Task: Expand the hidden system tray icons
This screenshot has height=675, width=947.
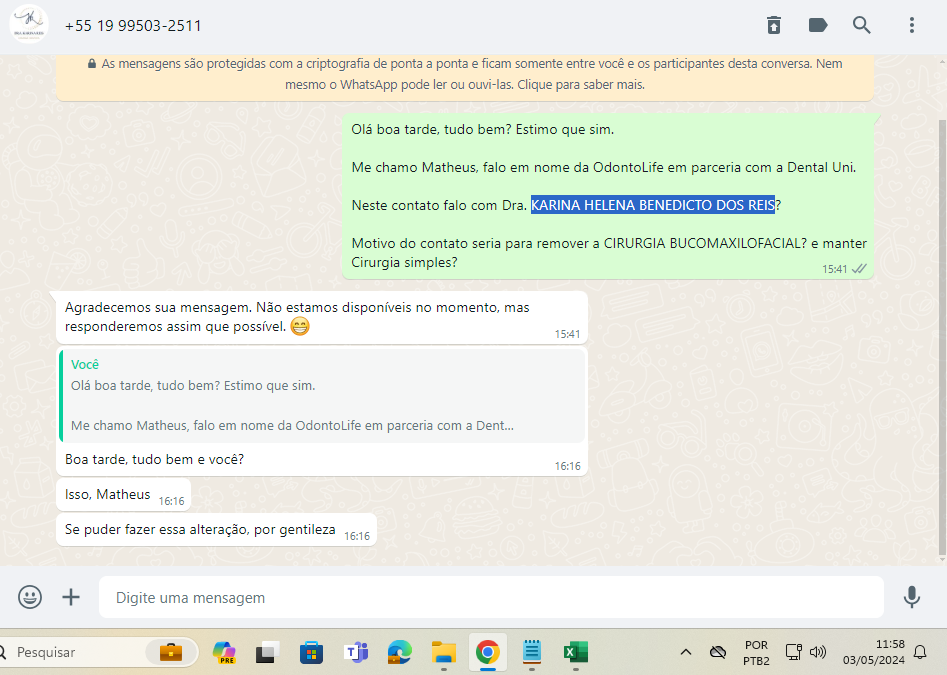Action: coord(686,652)
